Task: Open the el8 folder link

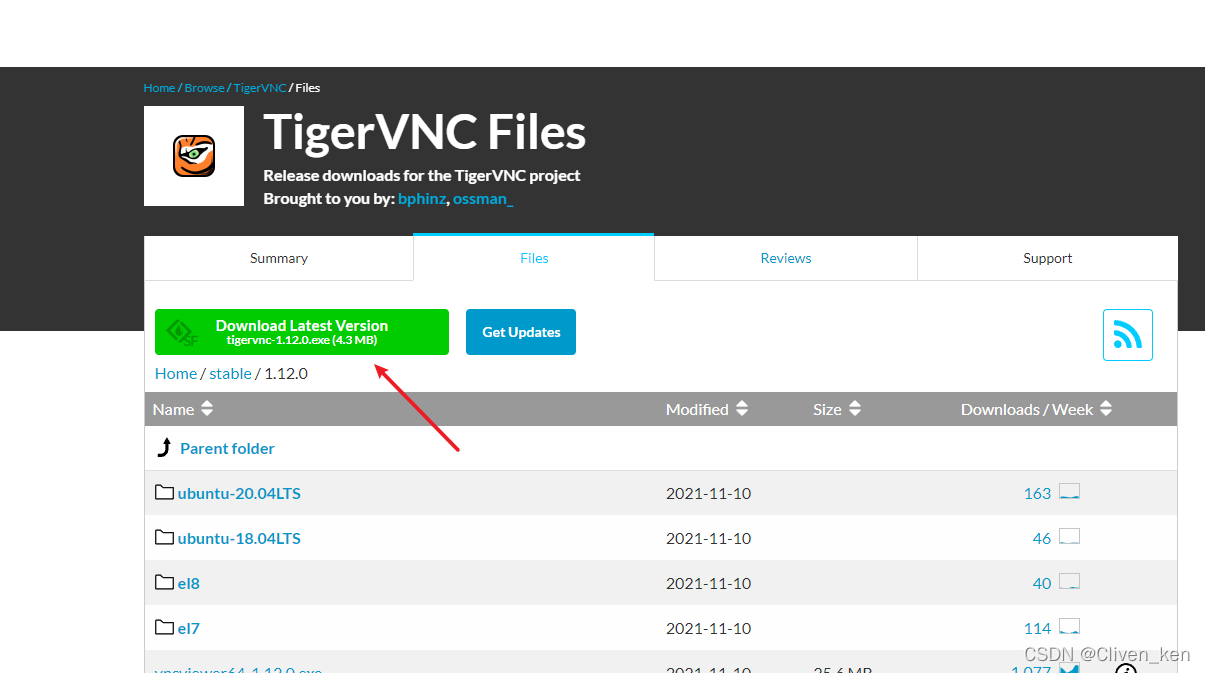Action: click(x=189, y=583)
